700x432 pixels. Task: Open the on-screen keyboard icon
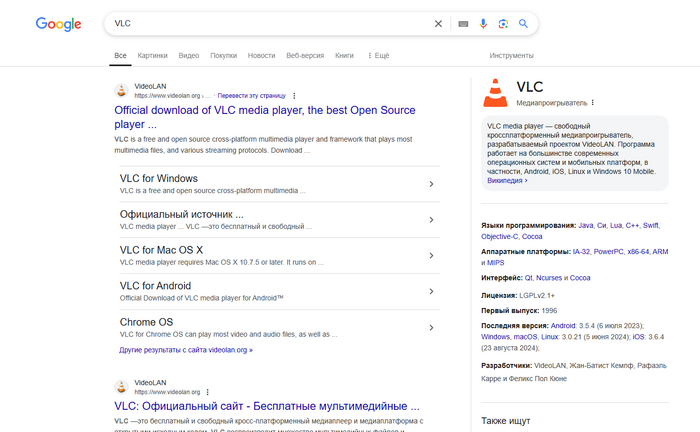pos(463,24)
